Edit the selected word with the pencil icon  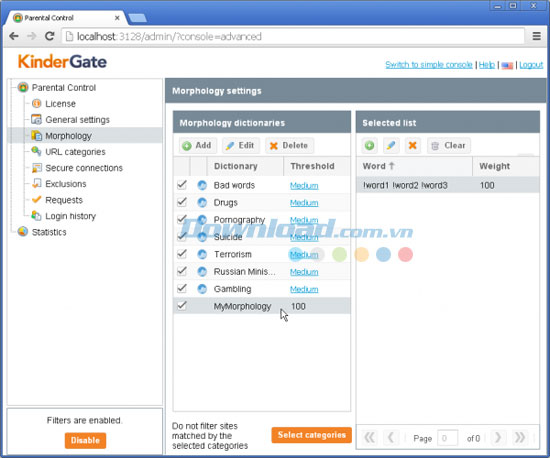tap(391, 145)
